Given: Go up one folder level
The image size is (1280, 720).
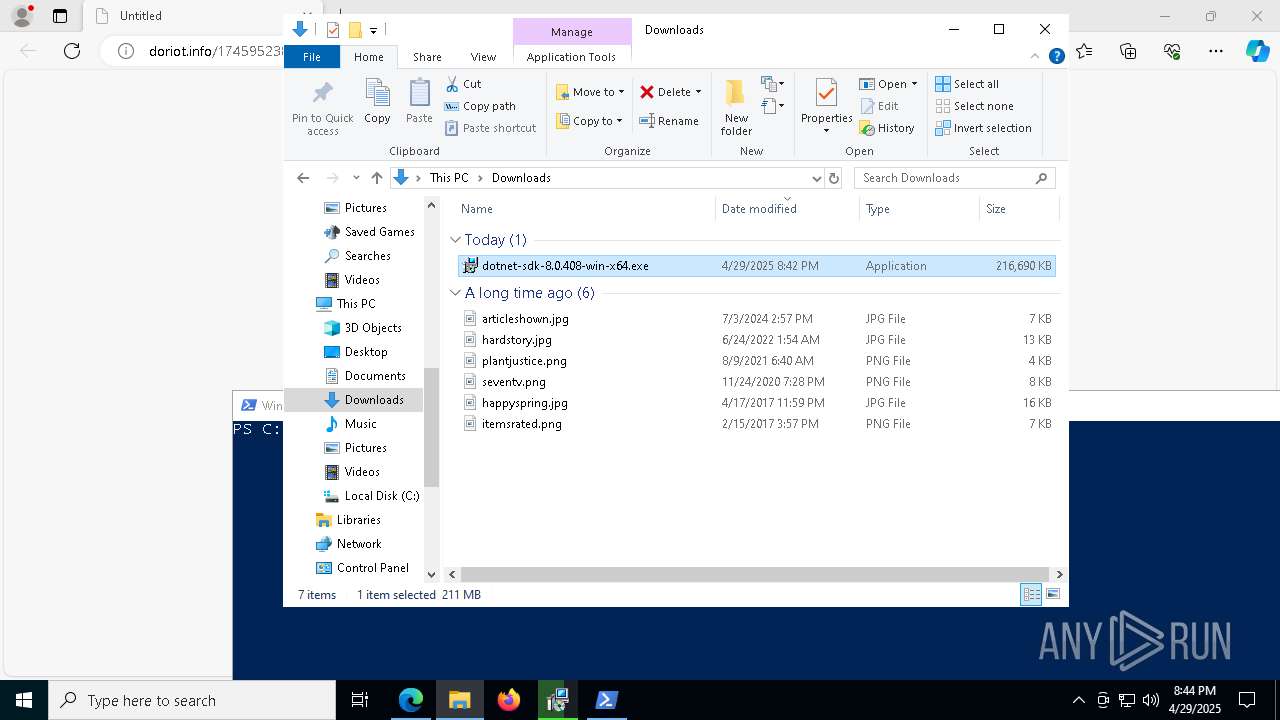Looking at the screenshot, I should [x=376, y=178].
